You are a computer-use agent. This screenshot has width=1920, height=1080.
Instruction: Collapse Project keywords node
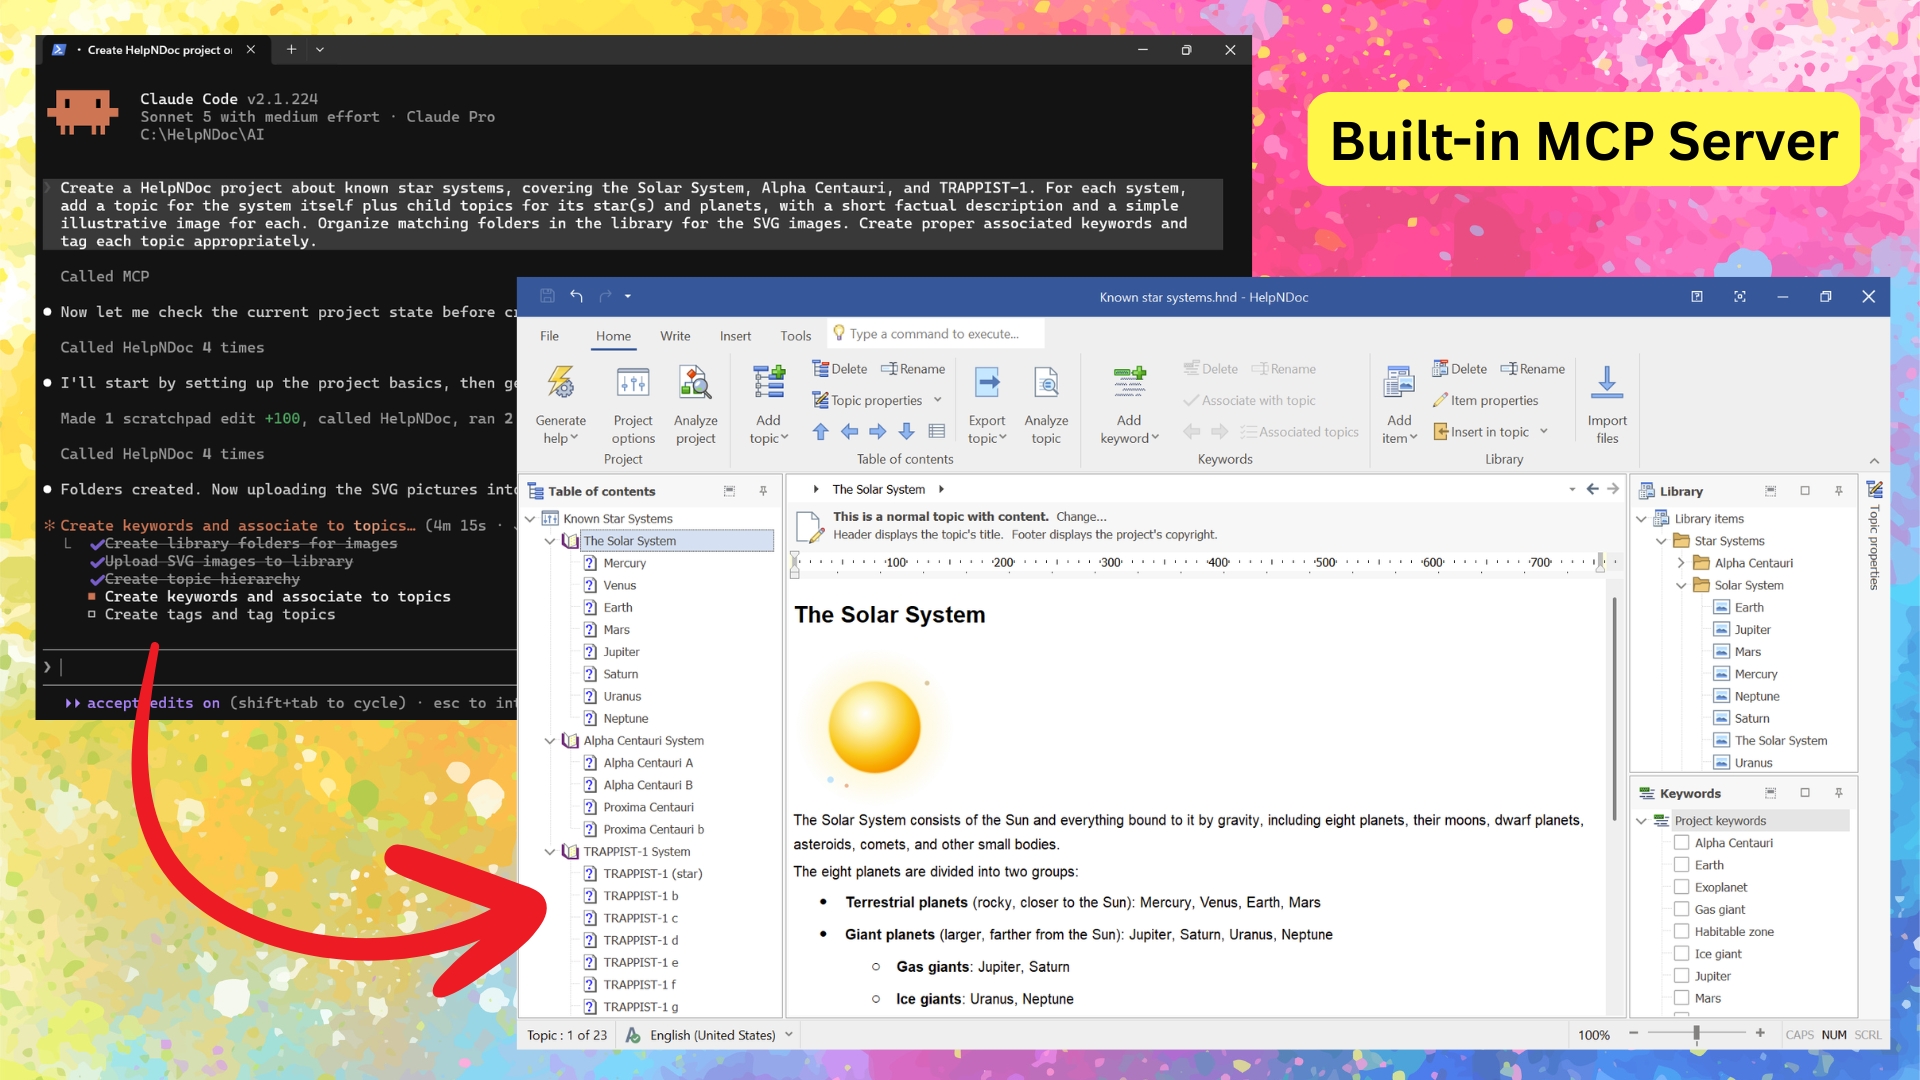1641,821
